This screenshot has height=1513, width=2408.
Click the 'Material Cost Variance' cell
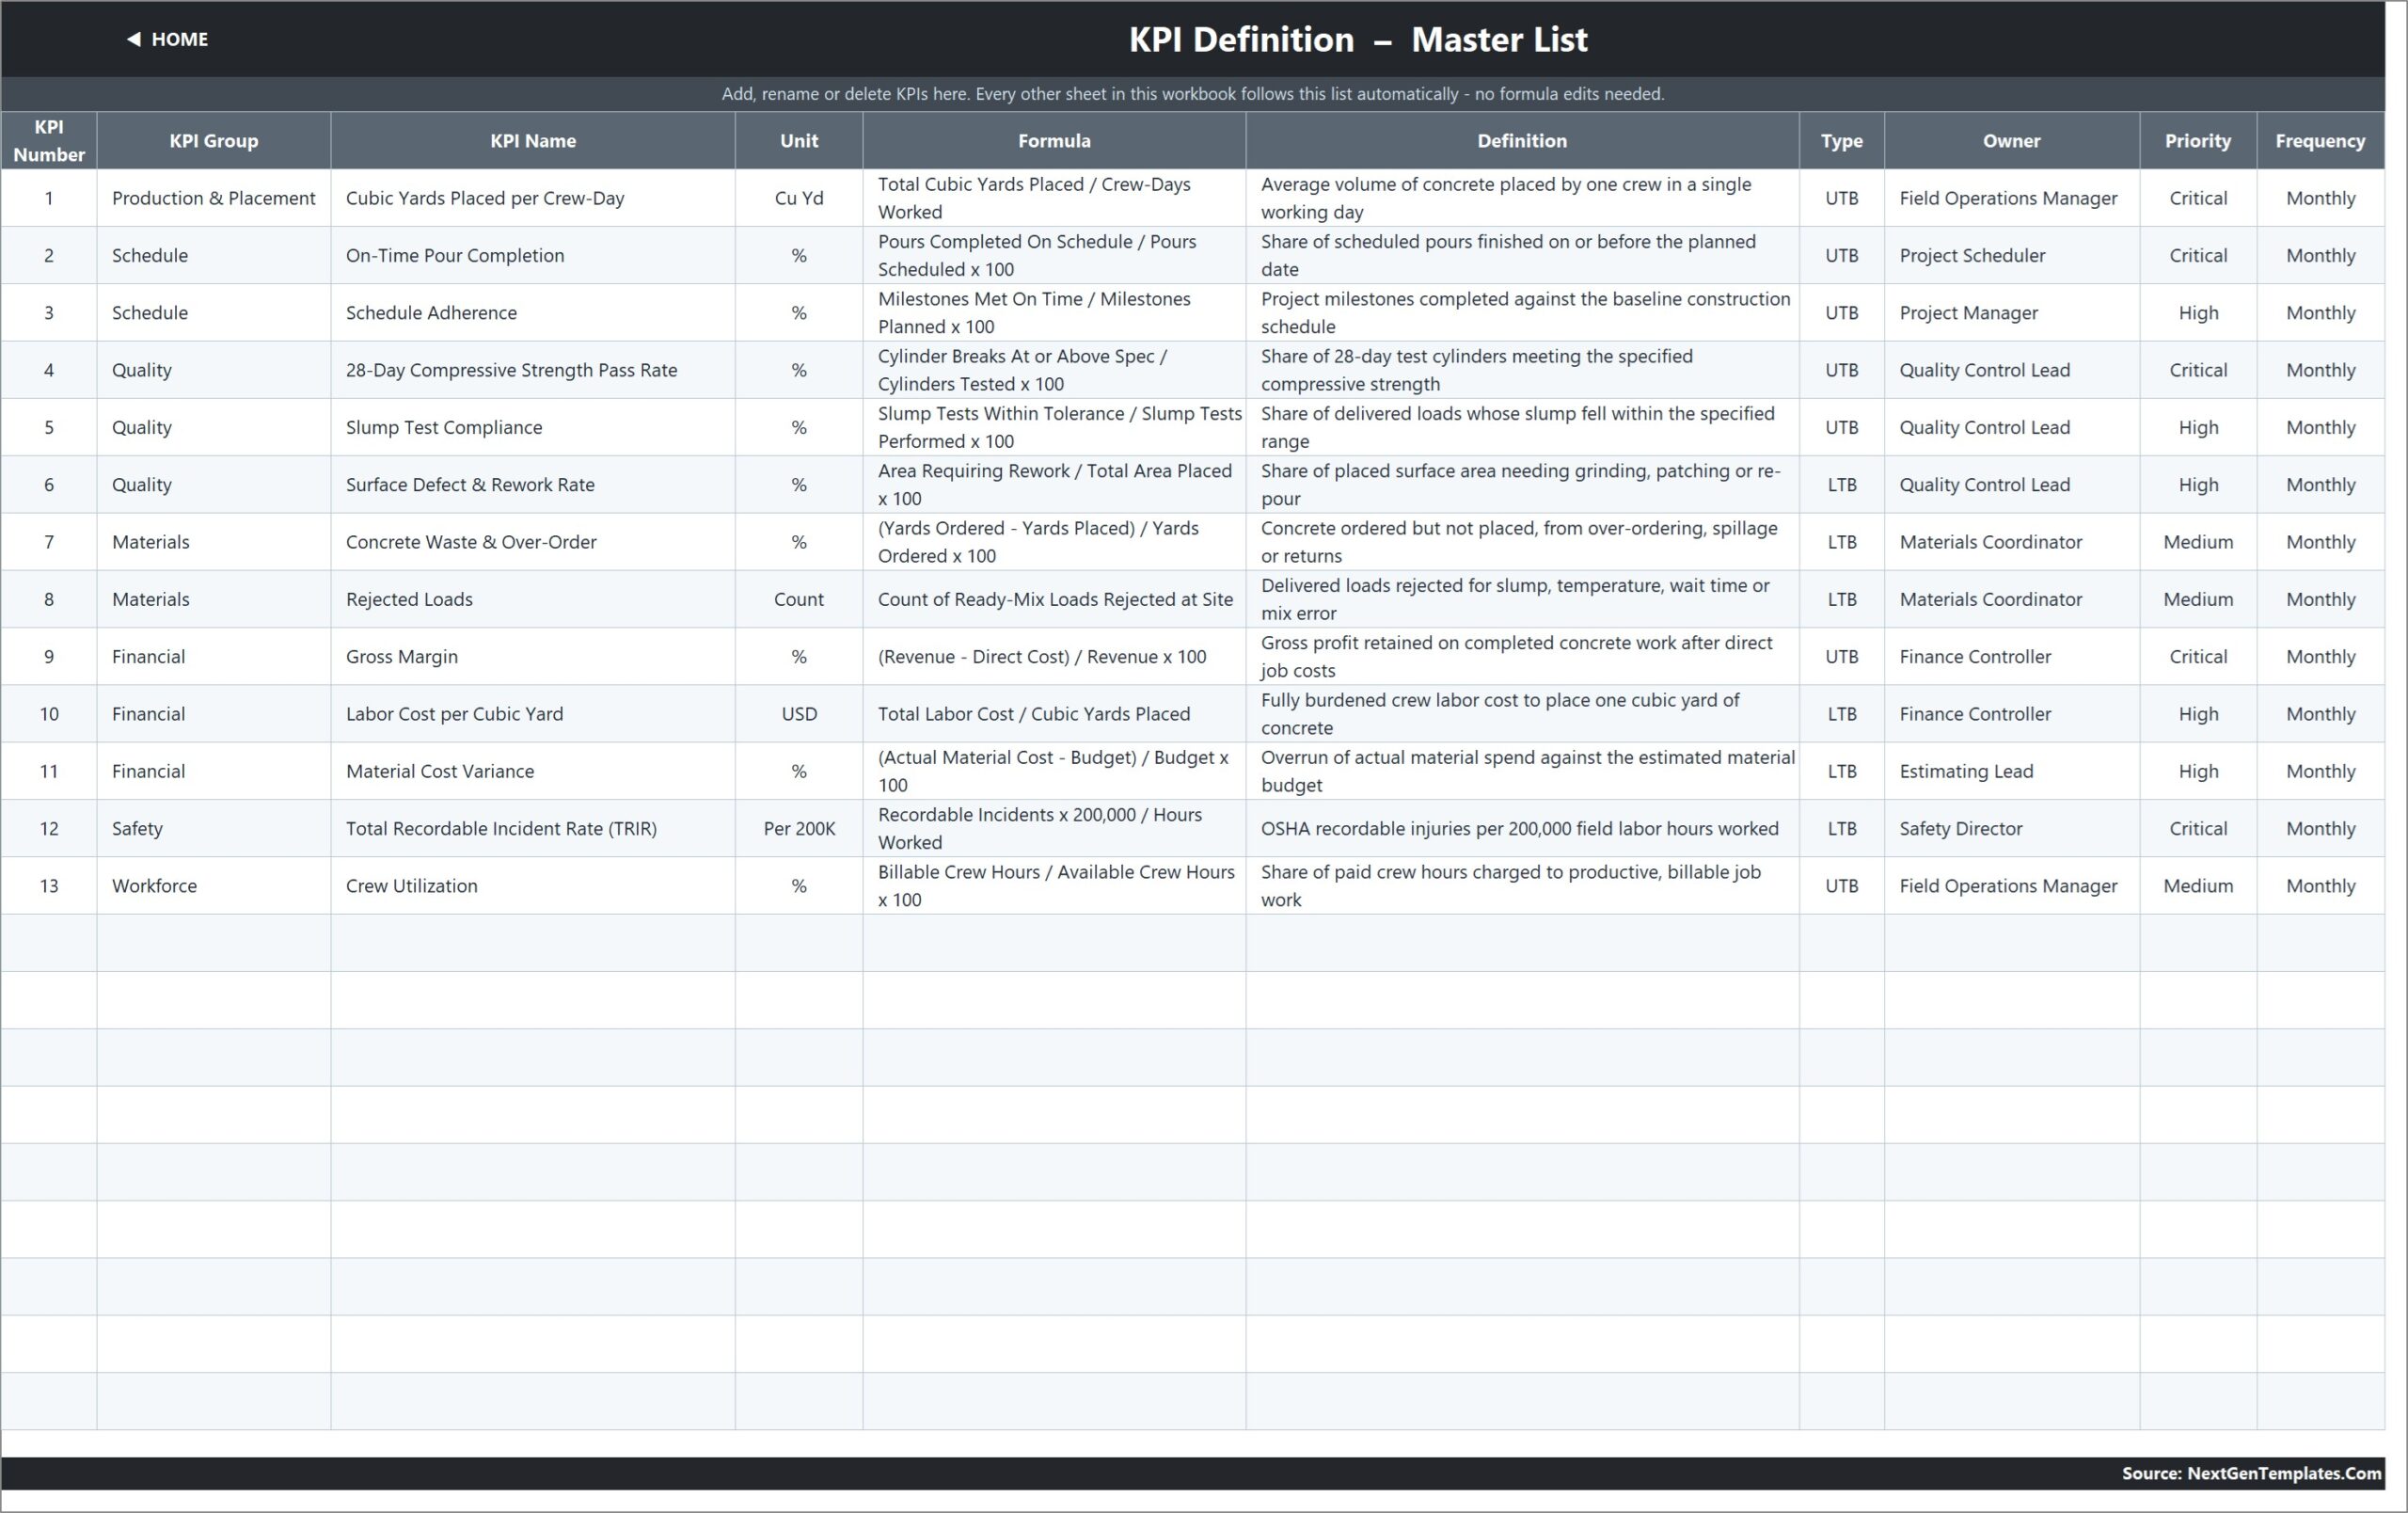pos(533,771)
